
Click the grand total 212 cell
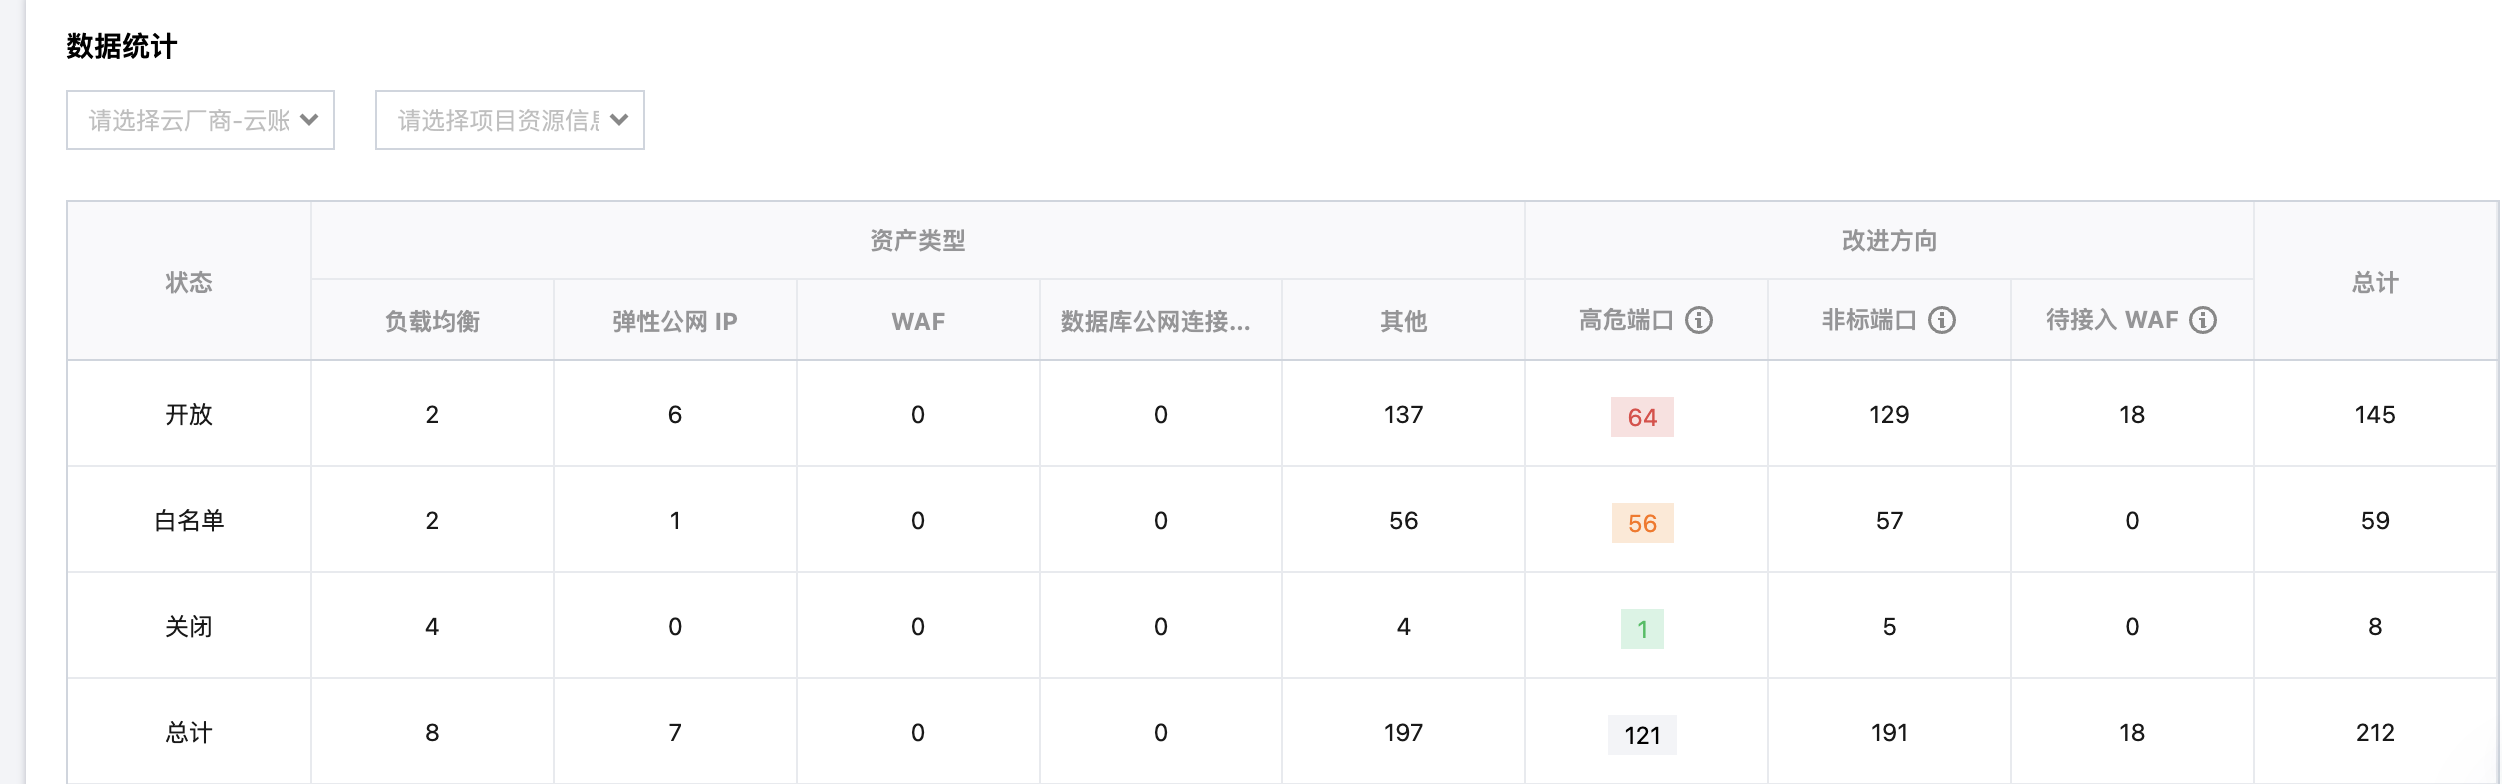click(2375, 733)
